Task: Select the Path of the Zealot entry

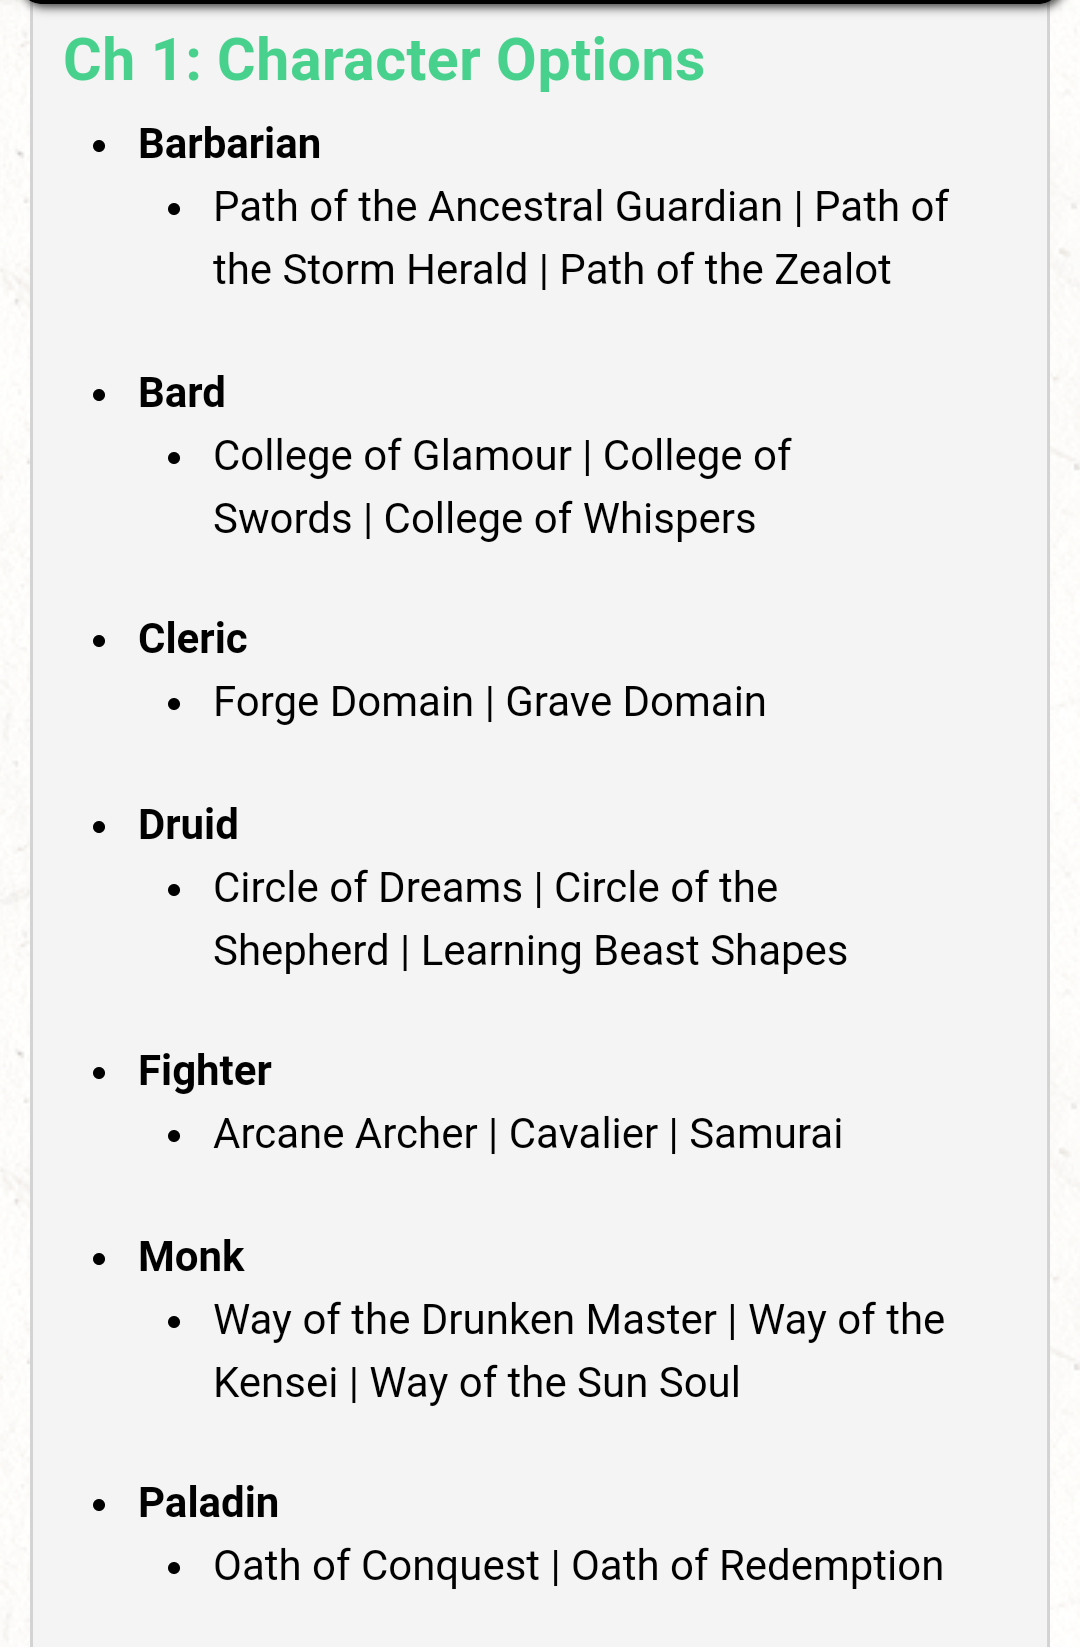Action: pyautogui.click(x=725, y=270)
